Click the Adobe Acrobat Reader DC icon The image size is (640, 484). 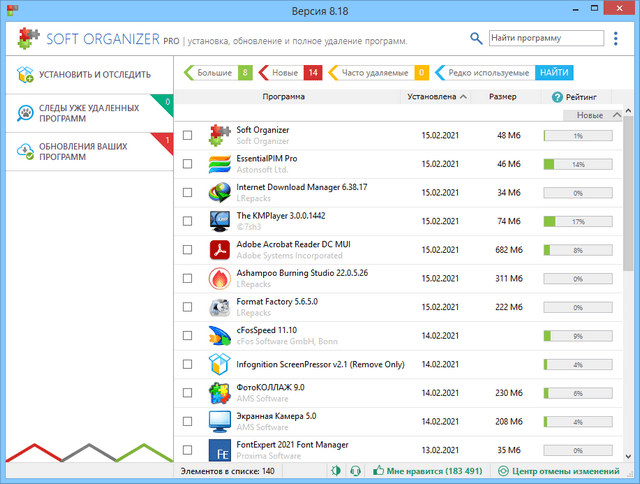(x=220, y=250)
